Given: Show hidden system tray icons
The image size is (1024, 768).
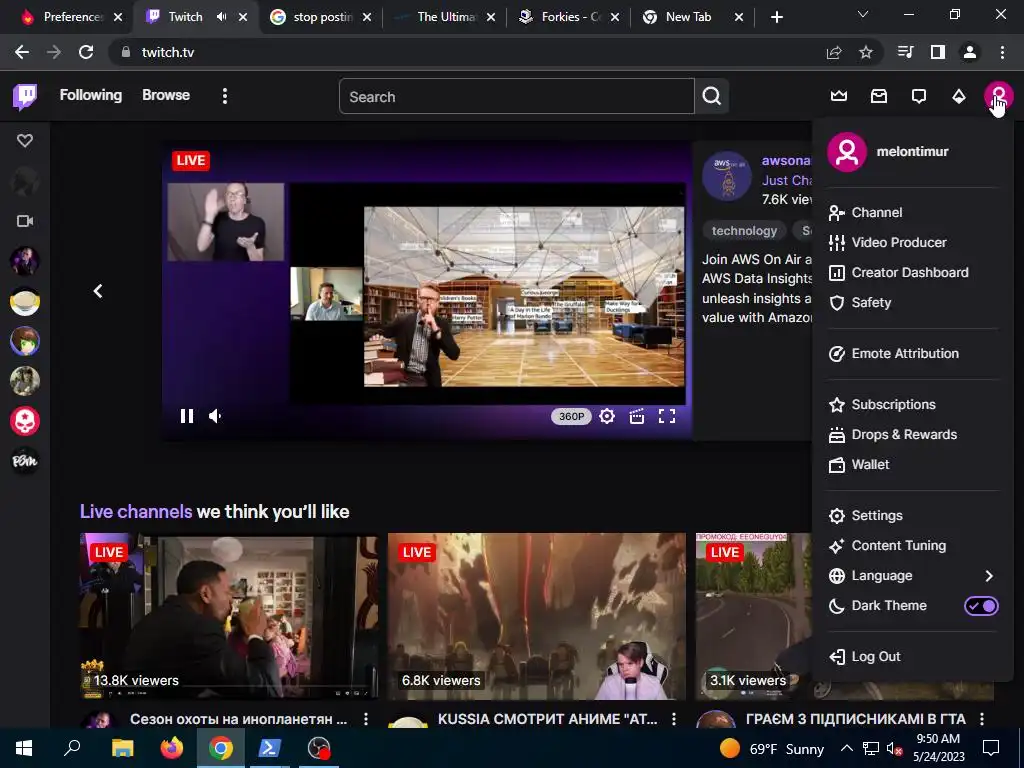Looking at the screenshot, I should tap(846, 748).
